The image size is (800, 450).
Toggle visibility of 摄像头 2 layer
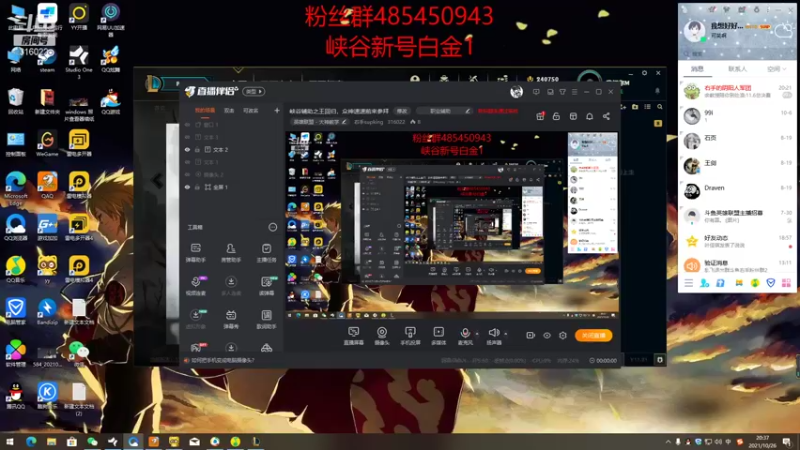(x=187, y=174)
